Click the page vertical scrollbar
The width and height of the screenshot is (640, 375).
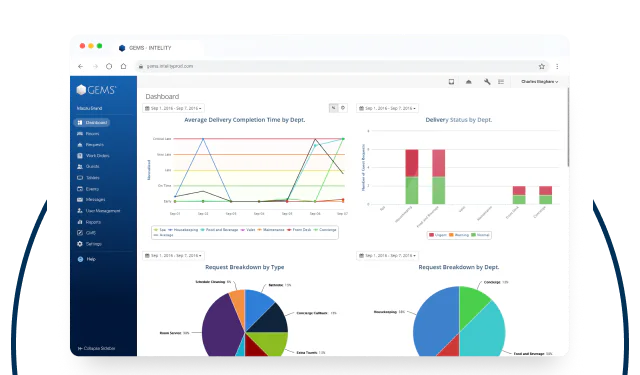coord(568,127)
